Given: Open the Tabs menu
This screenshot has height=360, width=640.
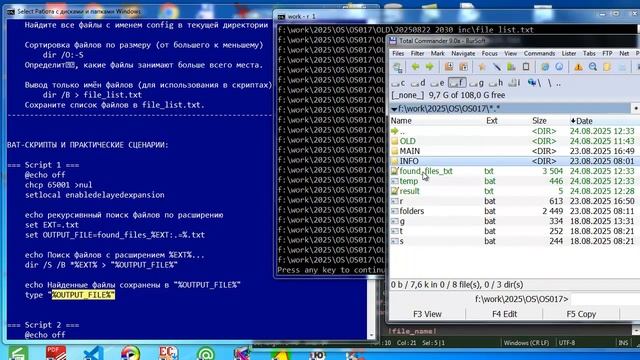Looking at the screenshot, I should pyautogui.click(x=589, y=53).
